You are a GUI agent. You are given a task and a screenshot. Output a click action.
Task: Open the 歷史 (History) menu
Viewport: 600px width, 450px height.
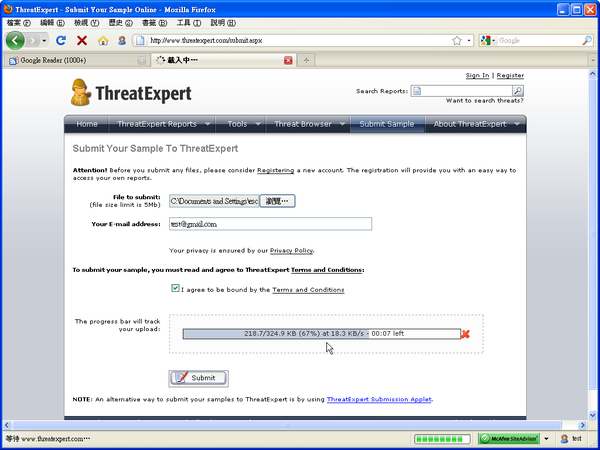point(121,23)
